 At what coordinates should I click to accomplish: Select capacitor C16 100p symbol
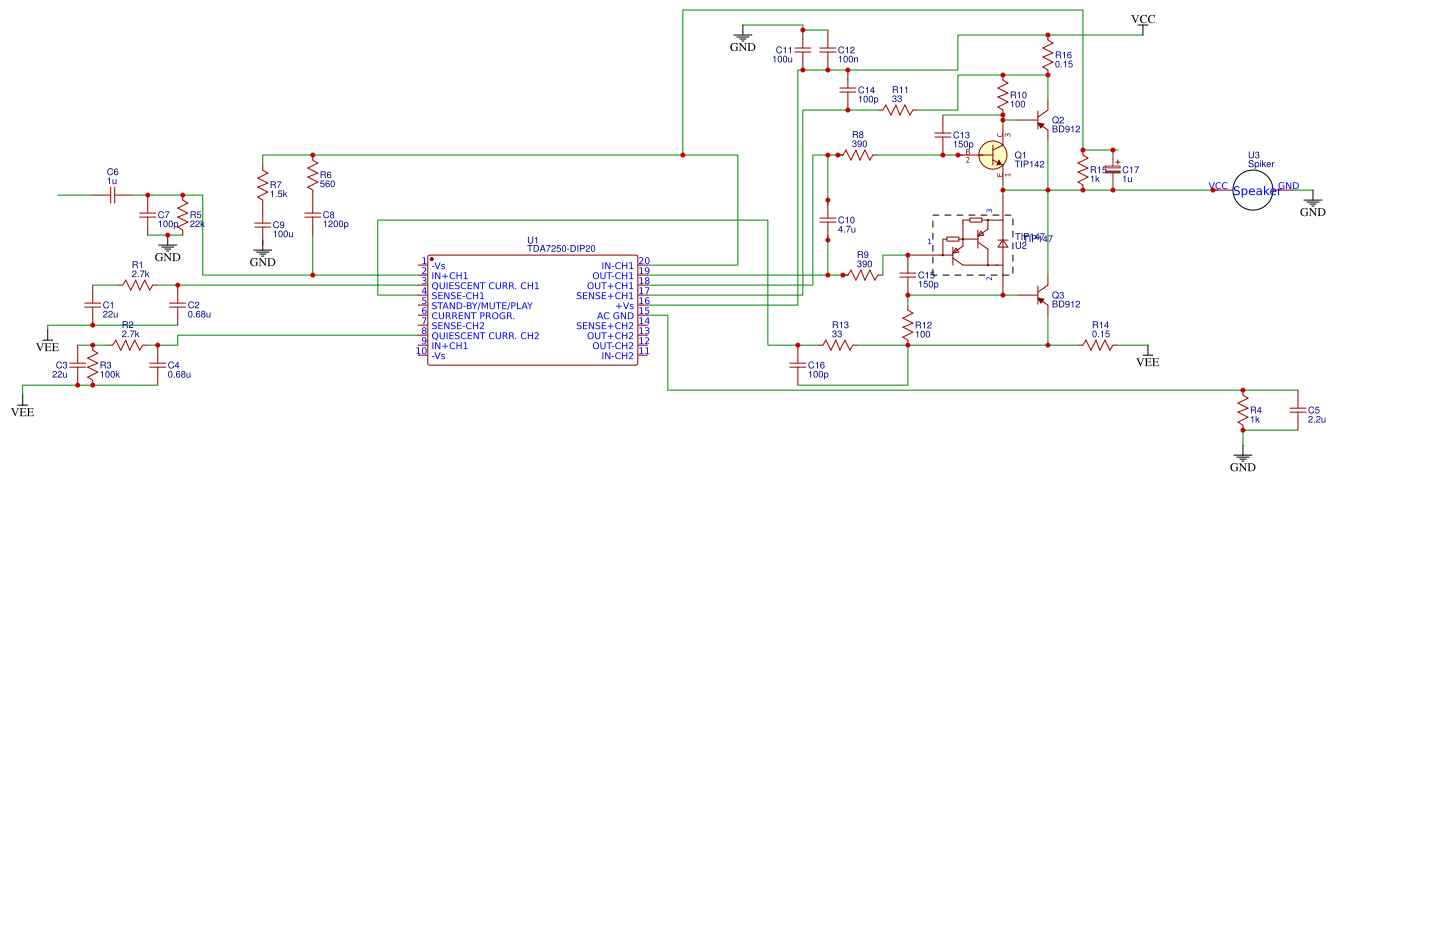coord(798,365)
